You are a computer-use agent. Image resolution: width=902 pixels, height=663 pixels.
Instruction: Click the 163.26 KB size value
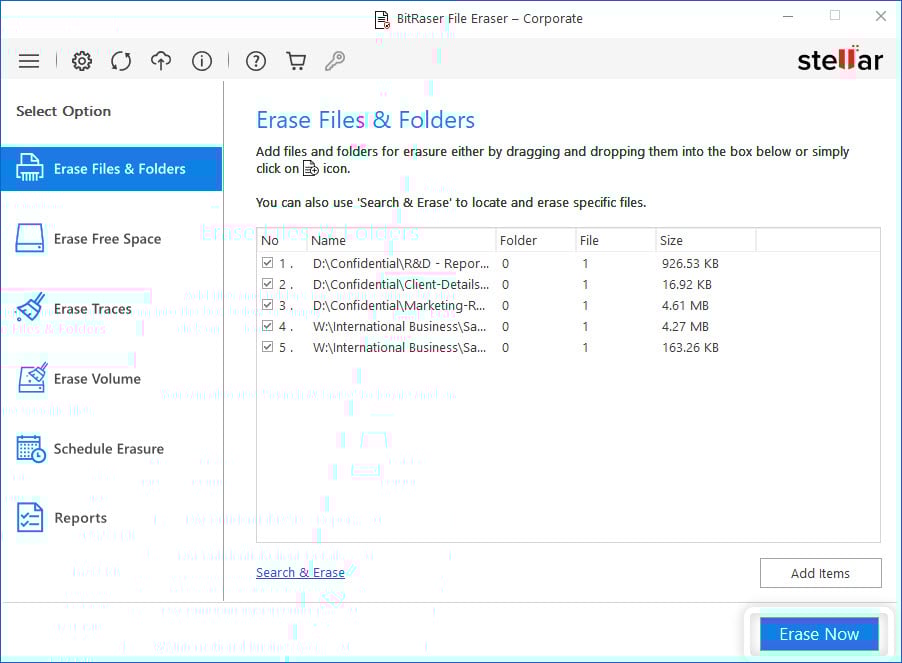coord(690,347)
